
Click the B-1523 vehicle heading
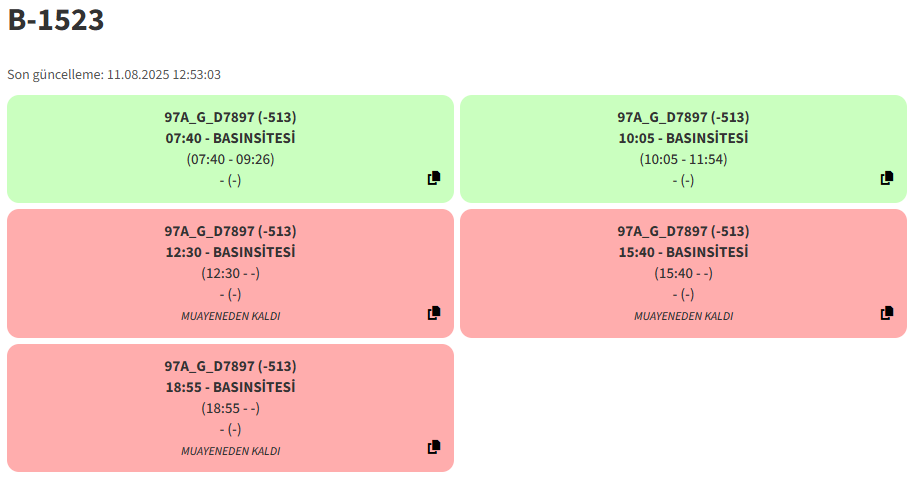tap(56, 20)
